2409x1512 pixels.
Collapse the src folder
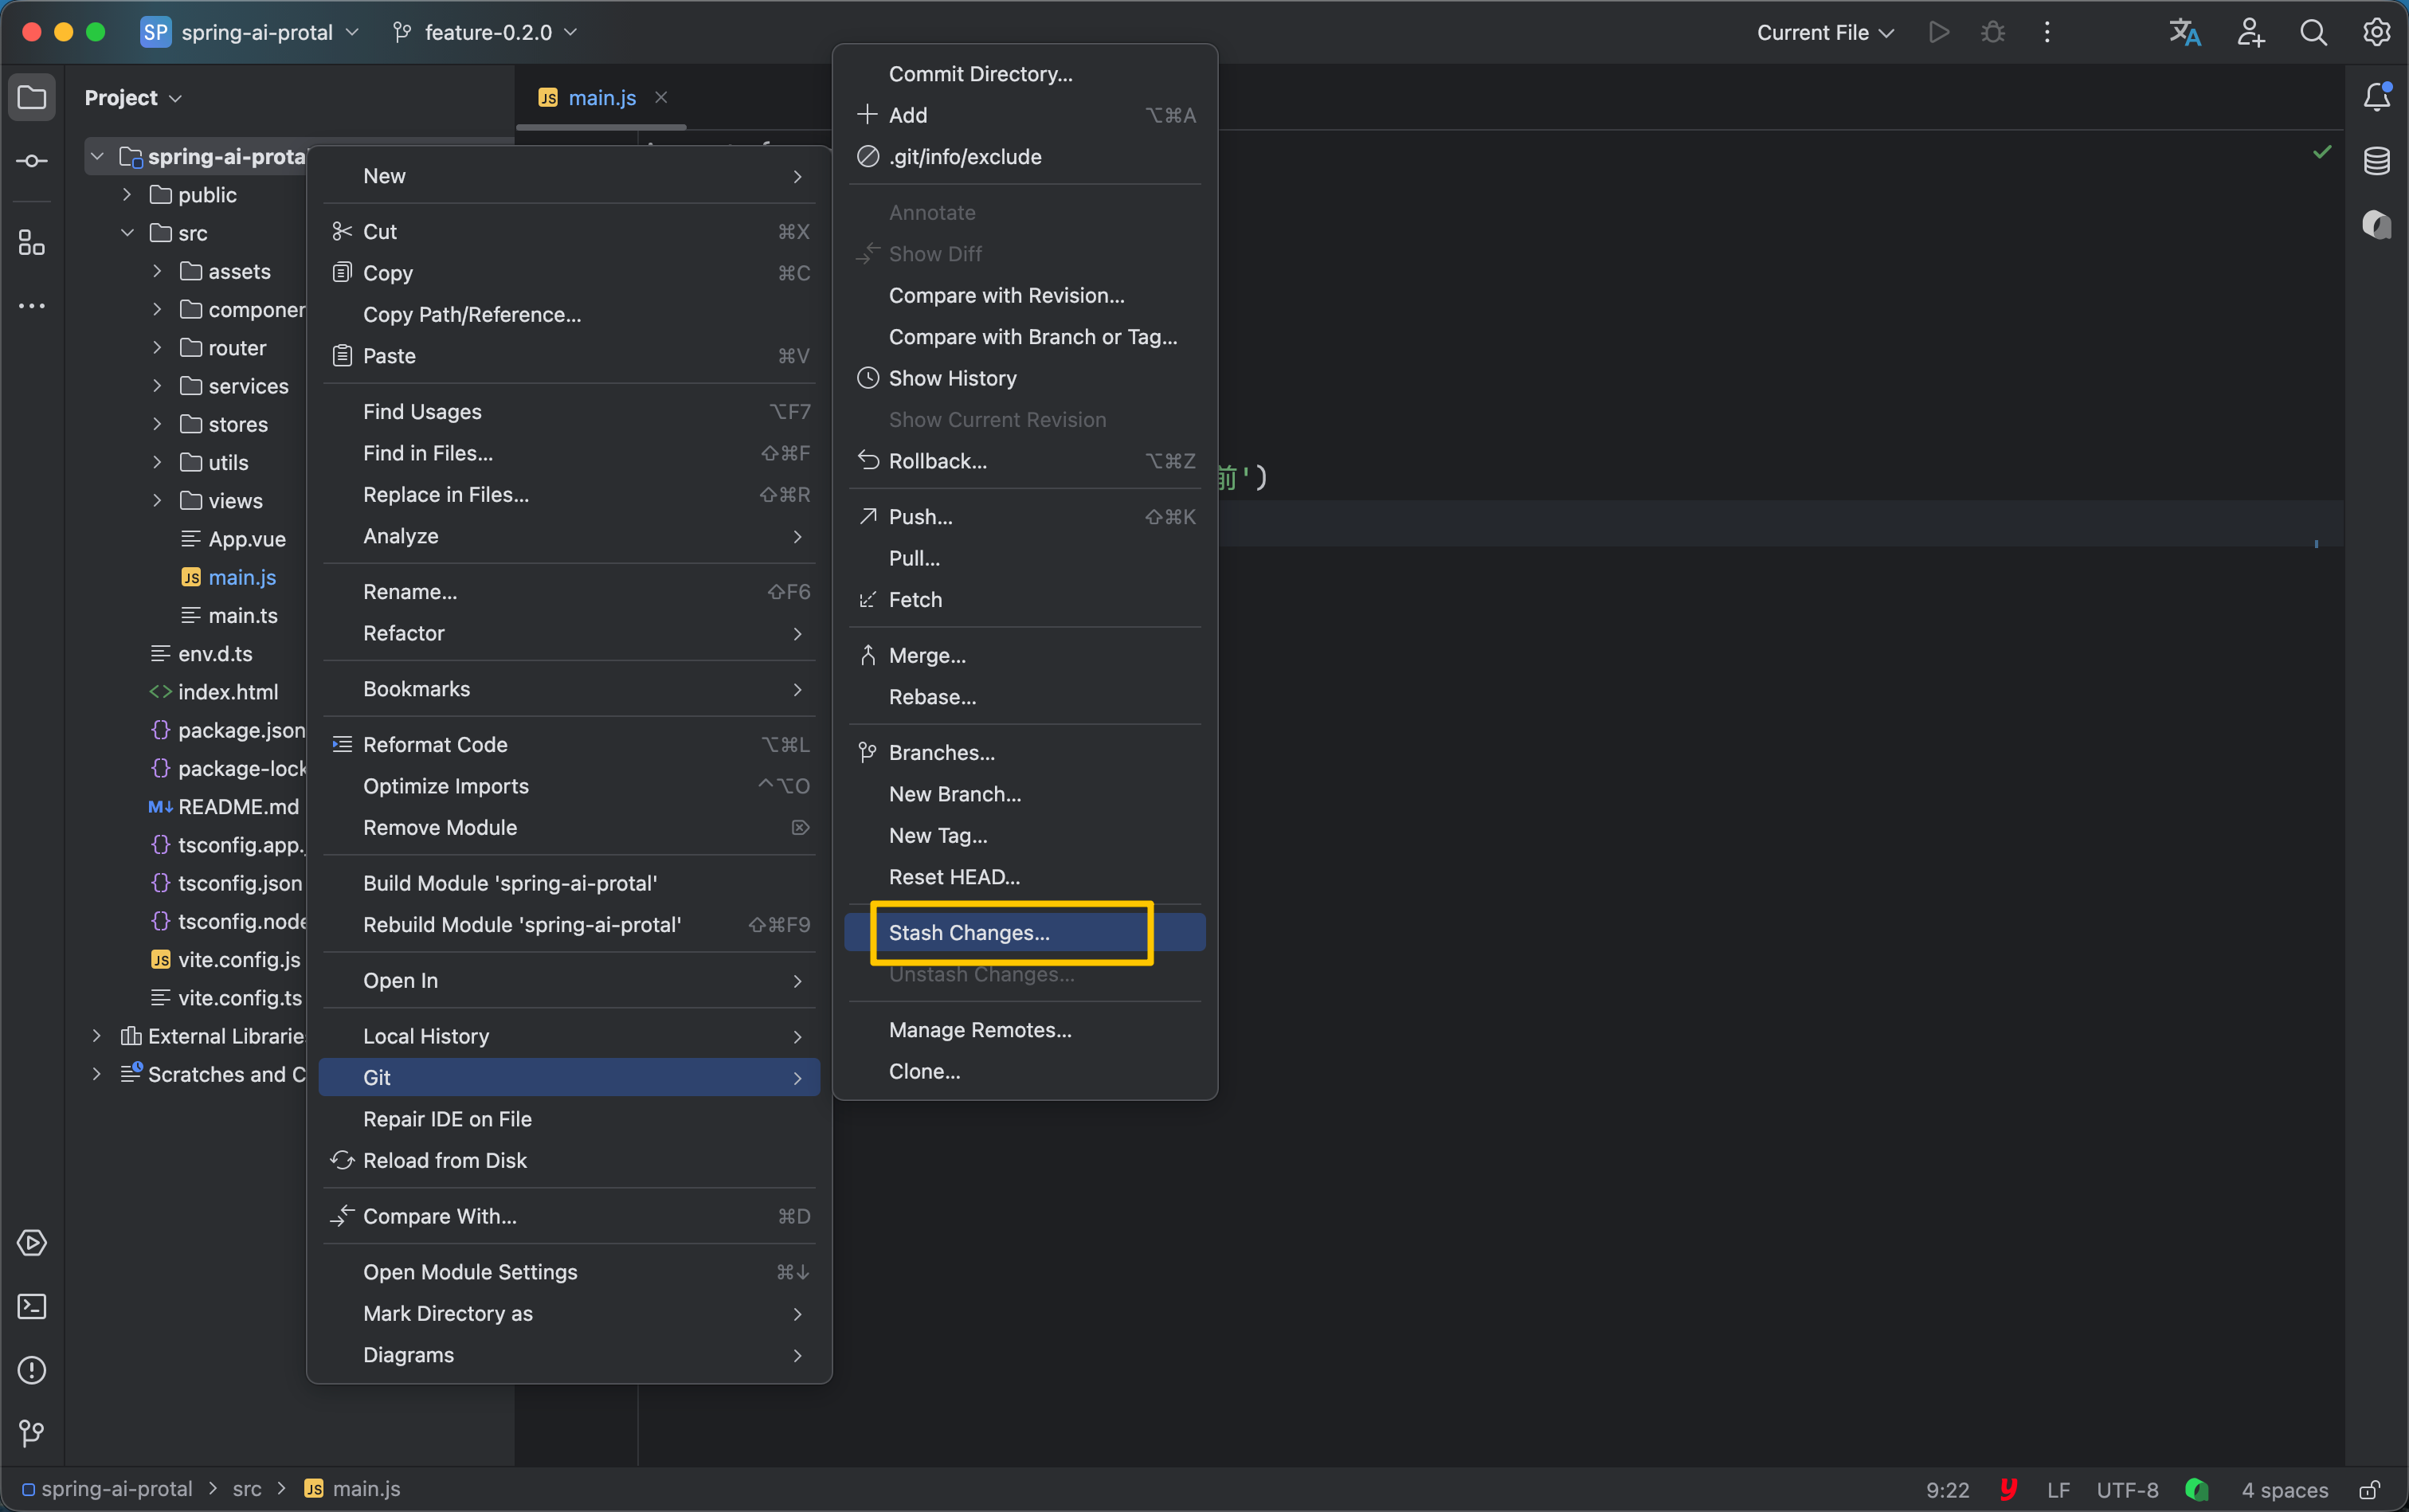coord(127,233)
